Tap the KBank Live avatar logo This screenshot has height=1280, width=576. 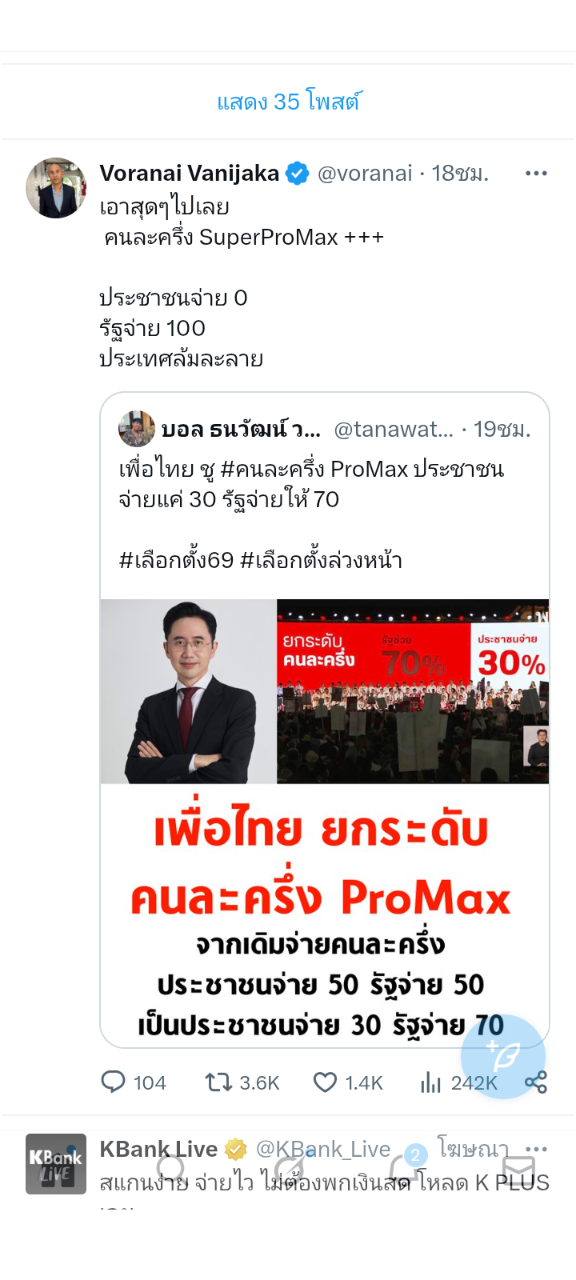[x=56, y=1164]
